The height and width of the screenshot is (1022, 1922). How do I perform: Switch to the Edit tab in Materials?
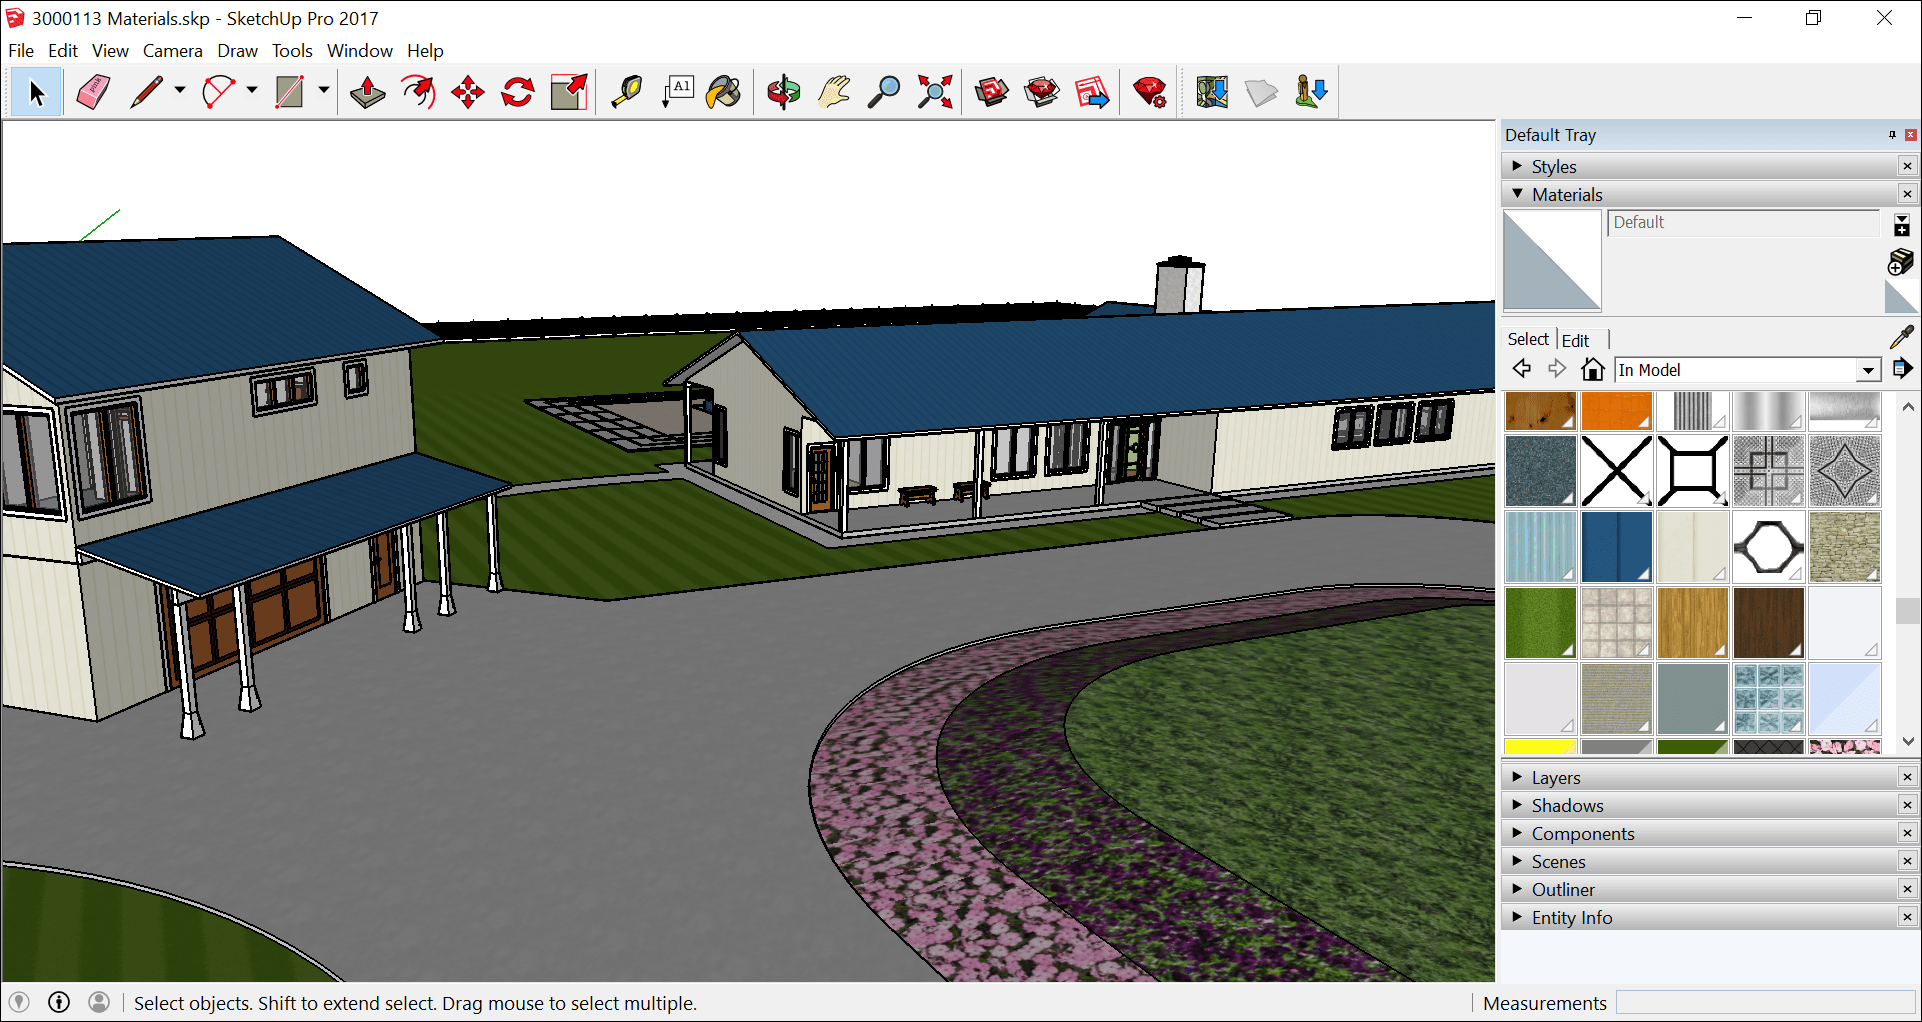[1575, 340]
